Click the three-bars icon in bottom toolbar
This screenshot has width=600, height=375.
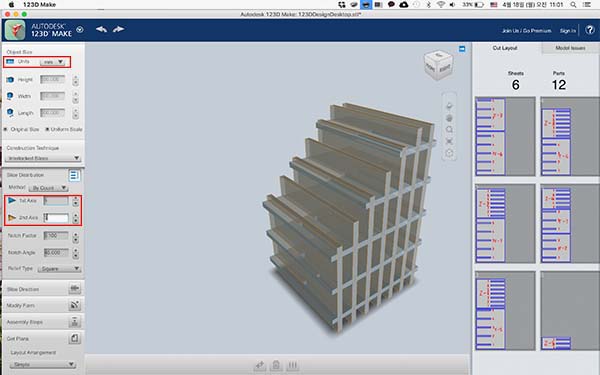[x=292, y=365]
